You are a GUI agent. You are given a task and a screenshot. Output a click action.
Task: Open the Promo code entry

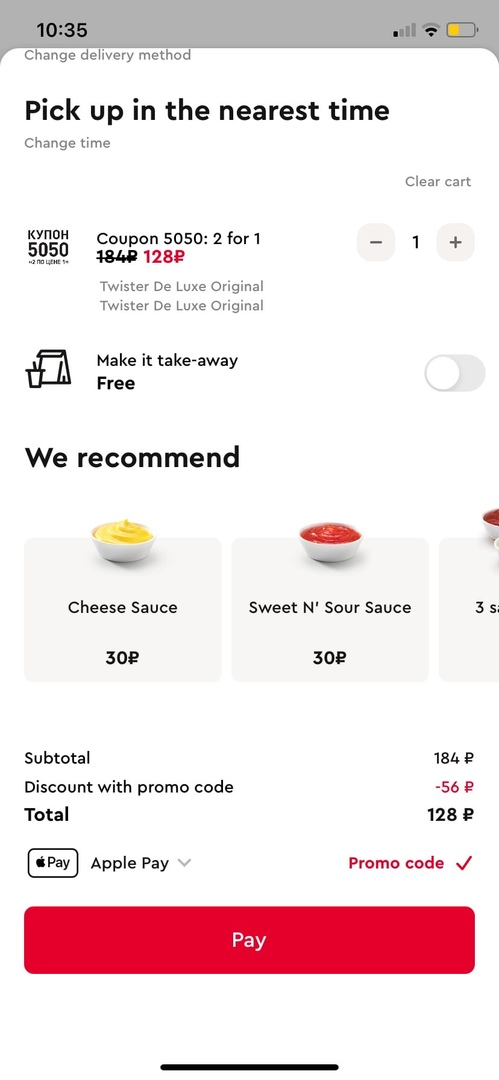(396, 863)
